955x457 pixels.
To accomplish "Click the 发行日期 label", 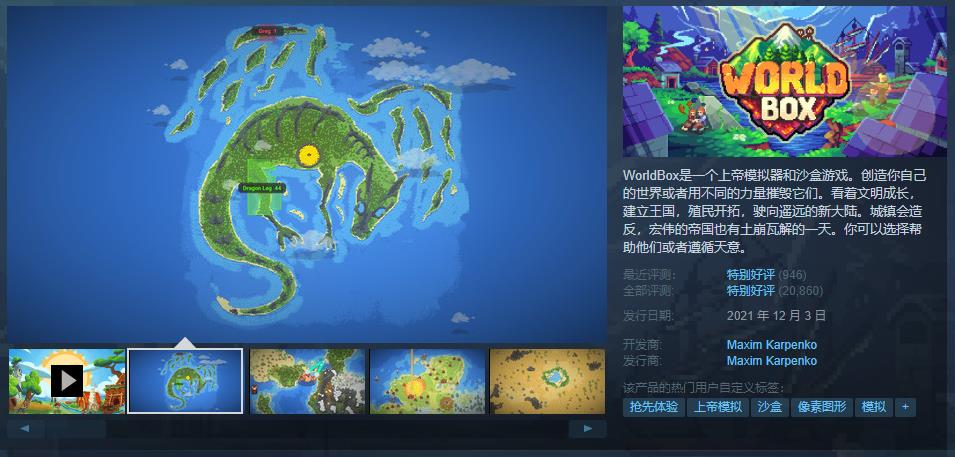I will [x=649, y=316].
